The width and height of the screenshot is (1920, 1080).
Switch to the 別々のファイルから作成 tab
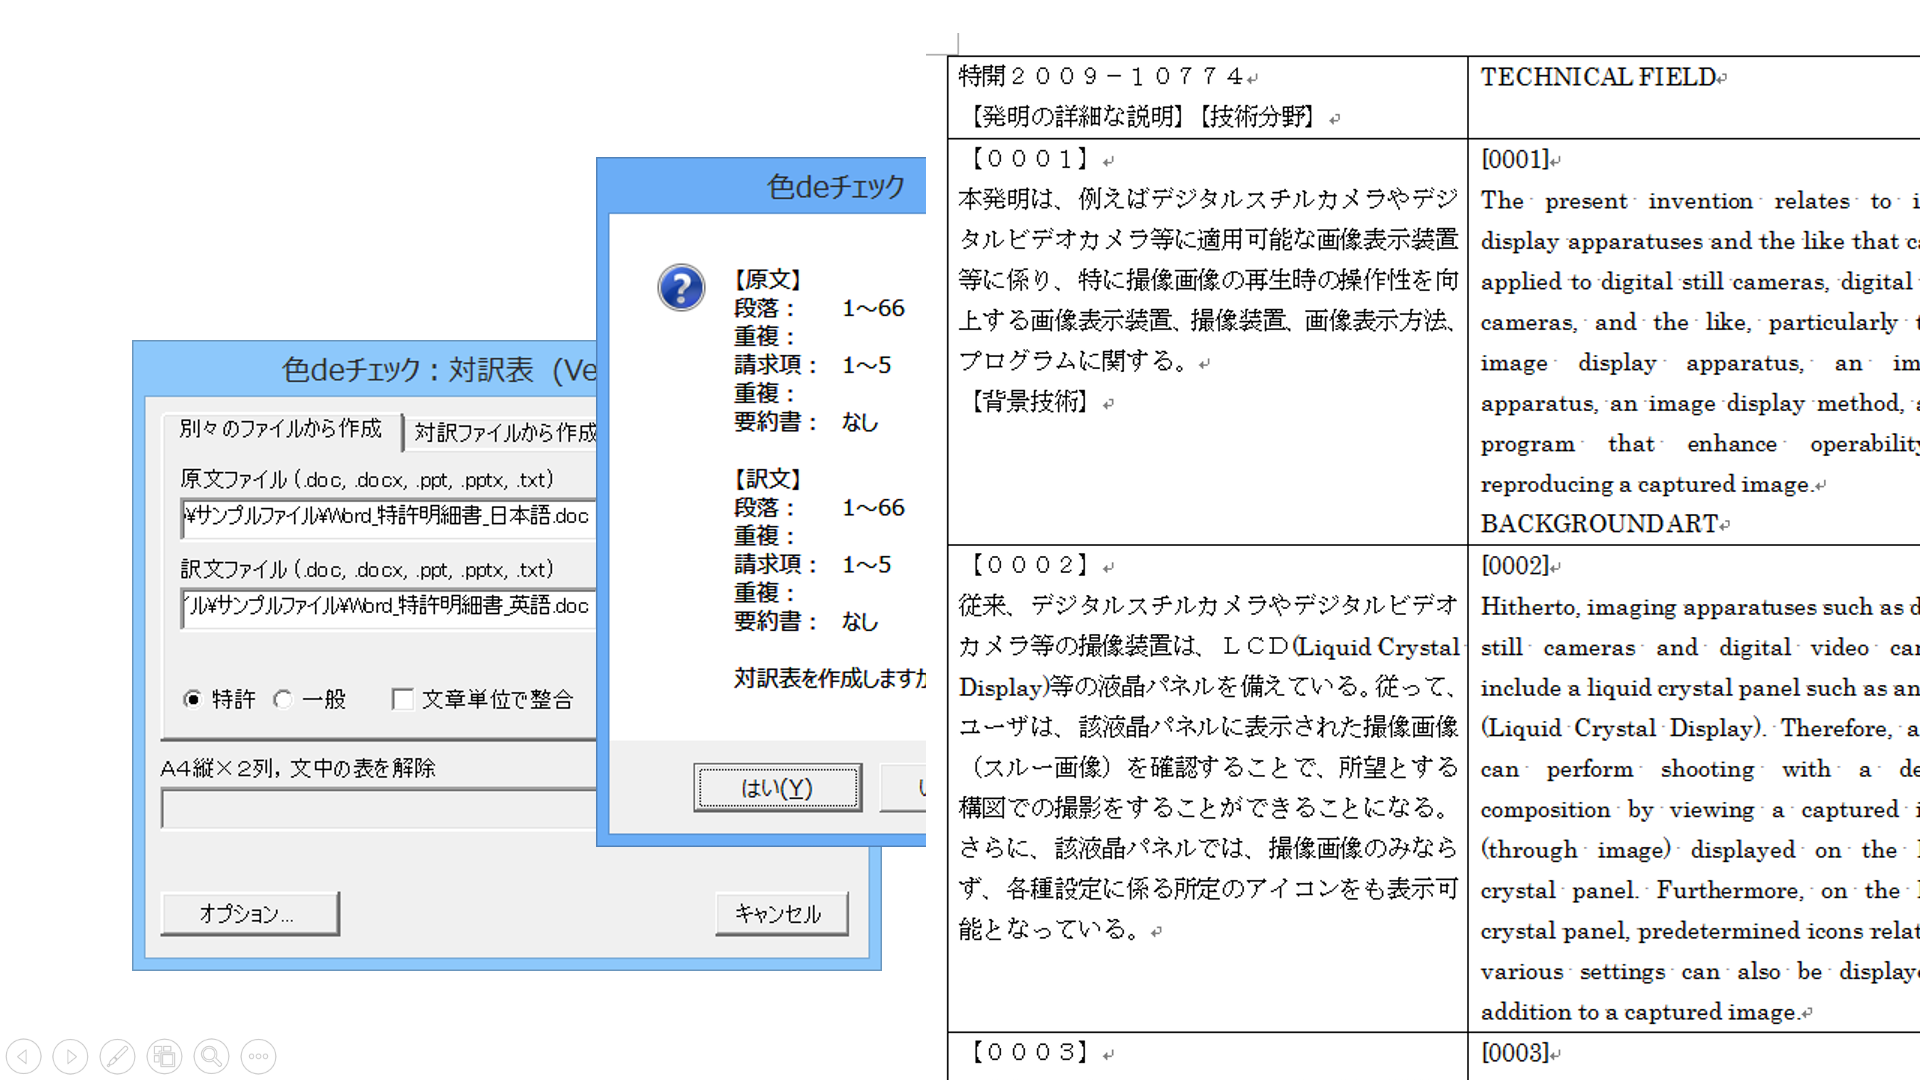click(280, 429)
